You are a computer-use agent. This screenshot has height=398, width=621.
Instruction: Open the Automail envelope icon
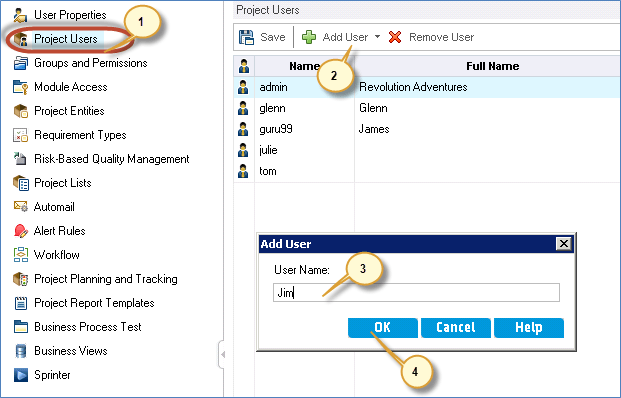pos(21,207)
